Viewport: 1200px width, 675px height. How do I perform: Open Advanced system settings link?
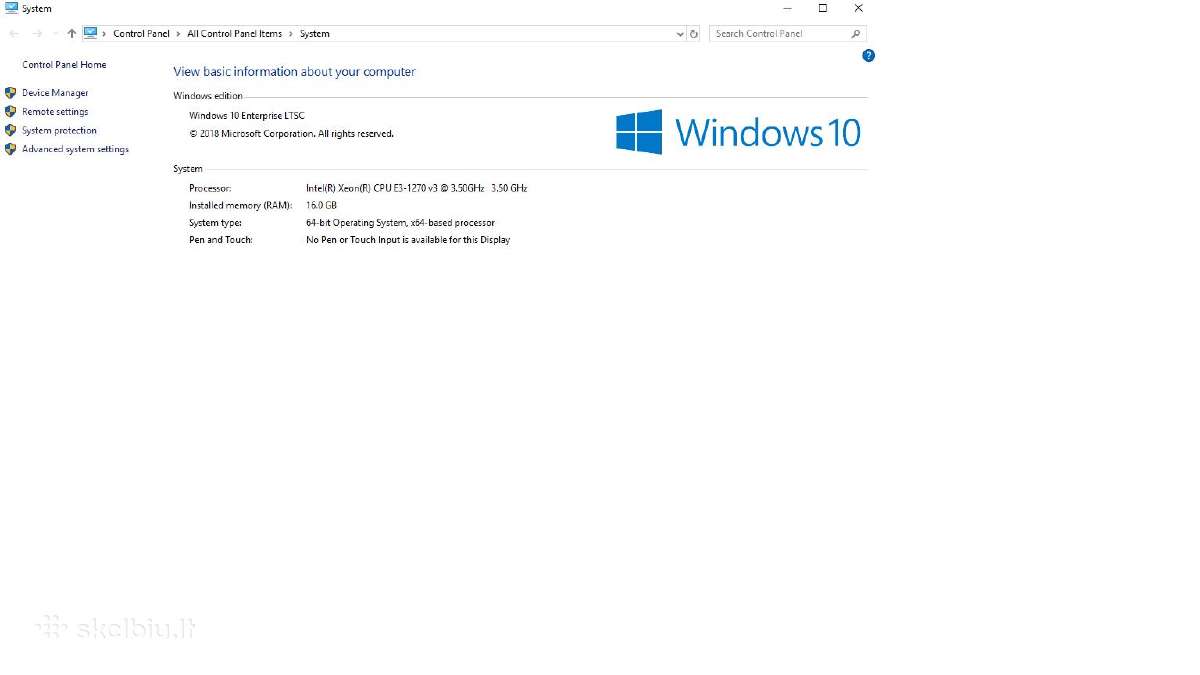(x=75, y=150)
